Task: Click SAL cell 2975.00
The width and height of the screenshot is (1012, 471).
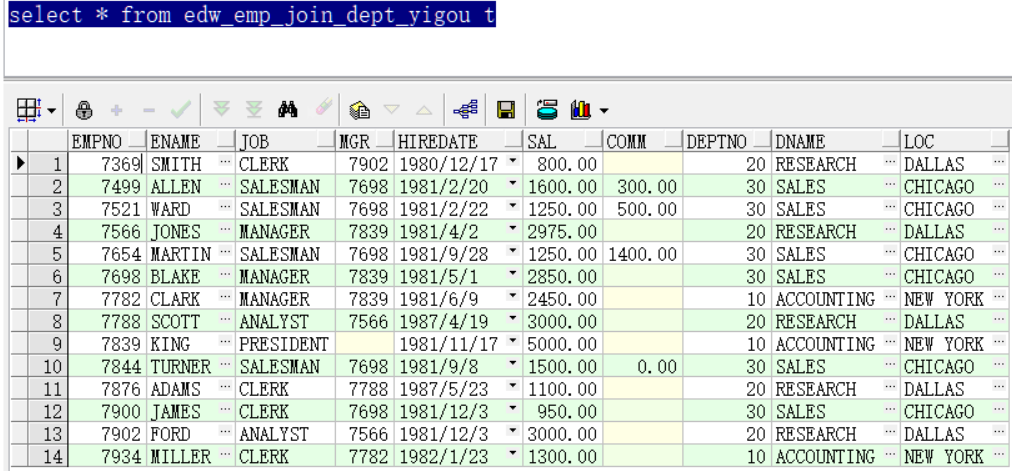Action: tap(563, 232)
